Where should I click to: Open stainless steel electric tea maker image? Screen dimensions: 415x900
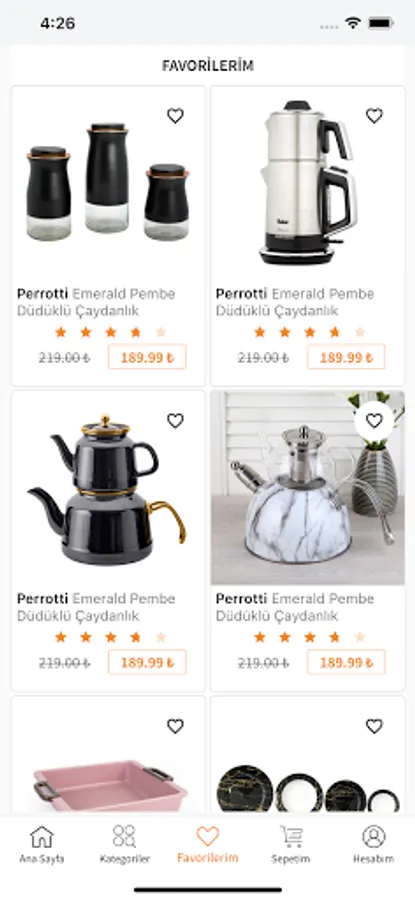point(308,182)
